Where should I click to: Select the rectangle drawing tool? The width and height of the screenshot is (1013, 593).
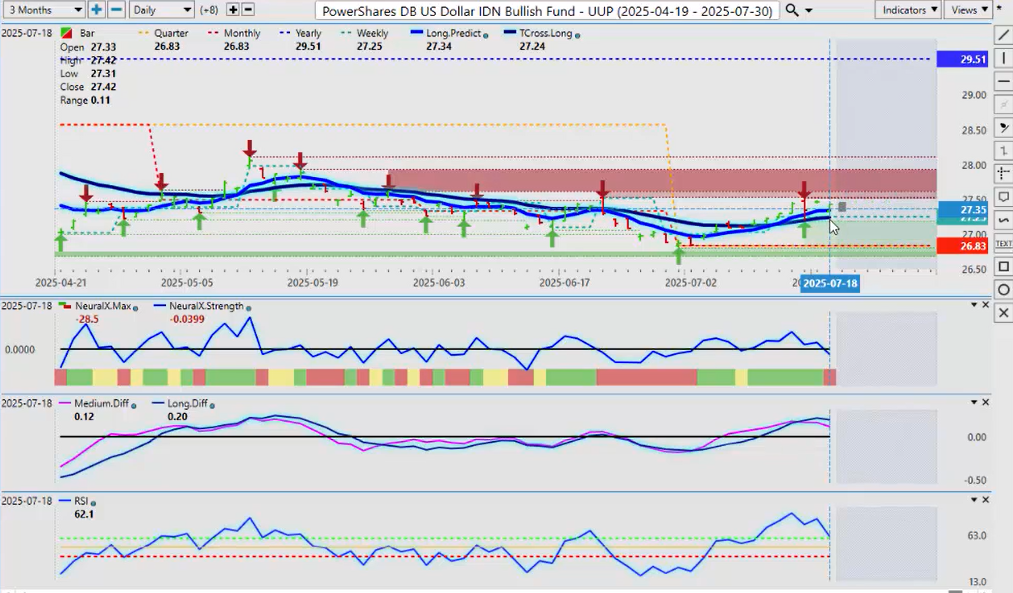(1003, 266)
